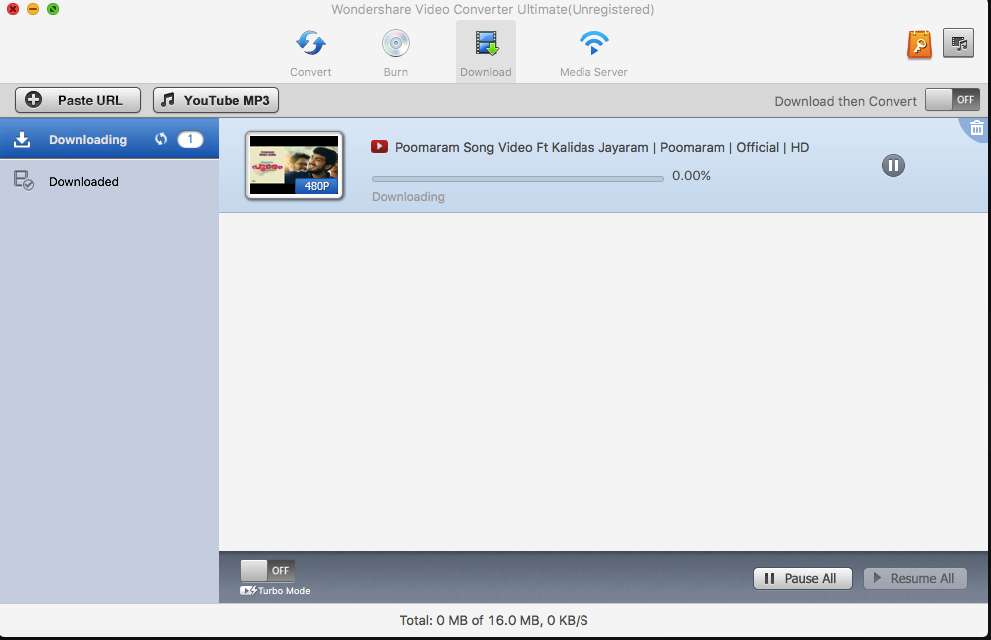Delete the download with the trash icon

pos(976,127)
